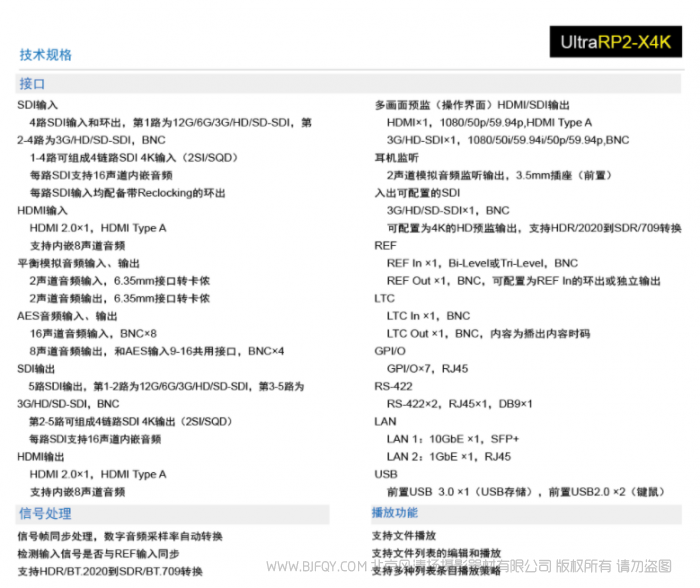700x588 pixels.
Task: Click the SDI输入 subsection heading
Action: point(38,105)
